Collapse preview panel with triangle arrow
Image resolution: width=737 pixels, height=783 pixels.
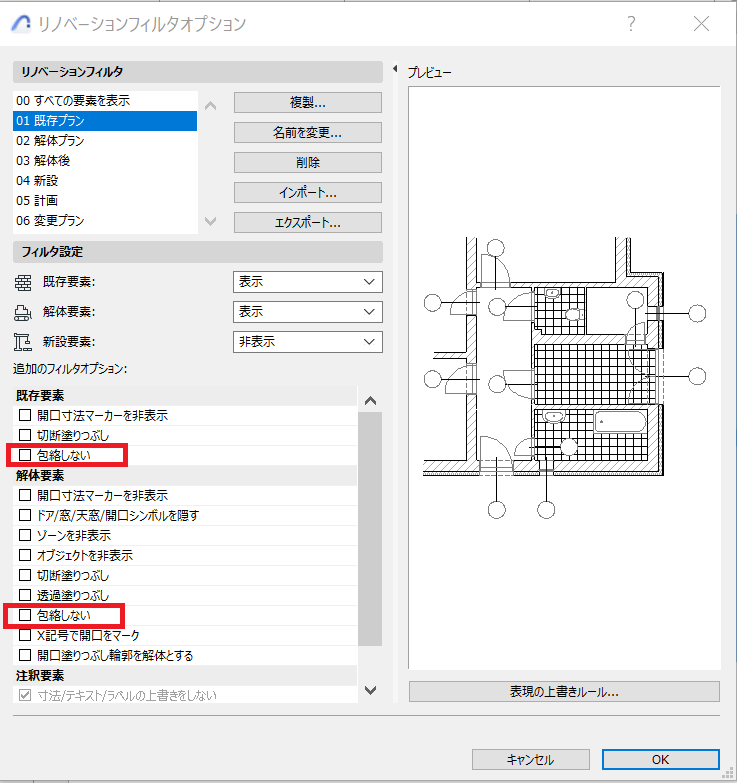tap(396, 71)
